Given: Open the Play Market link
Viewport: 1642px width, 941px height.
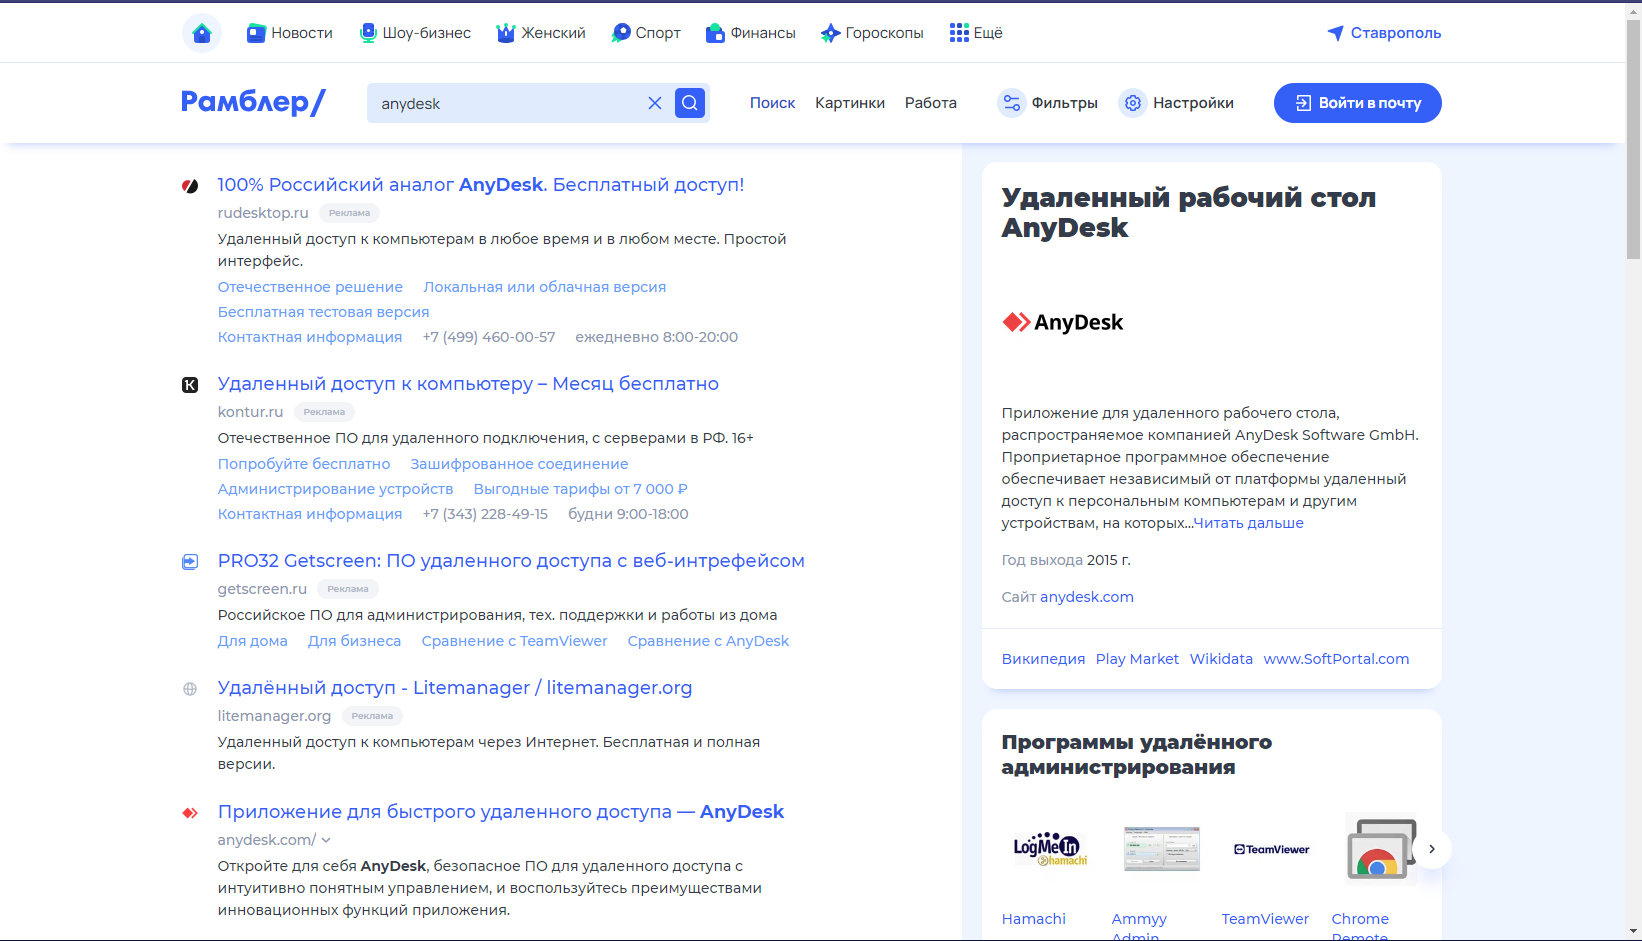Looking at the screenshot, I should pyautogui.click(x=1137, y=659).
